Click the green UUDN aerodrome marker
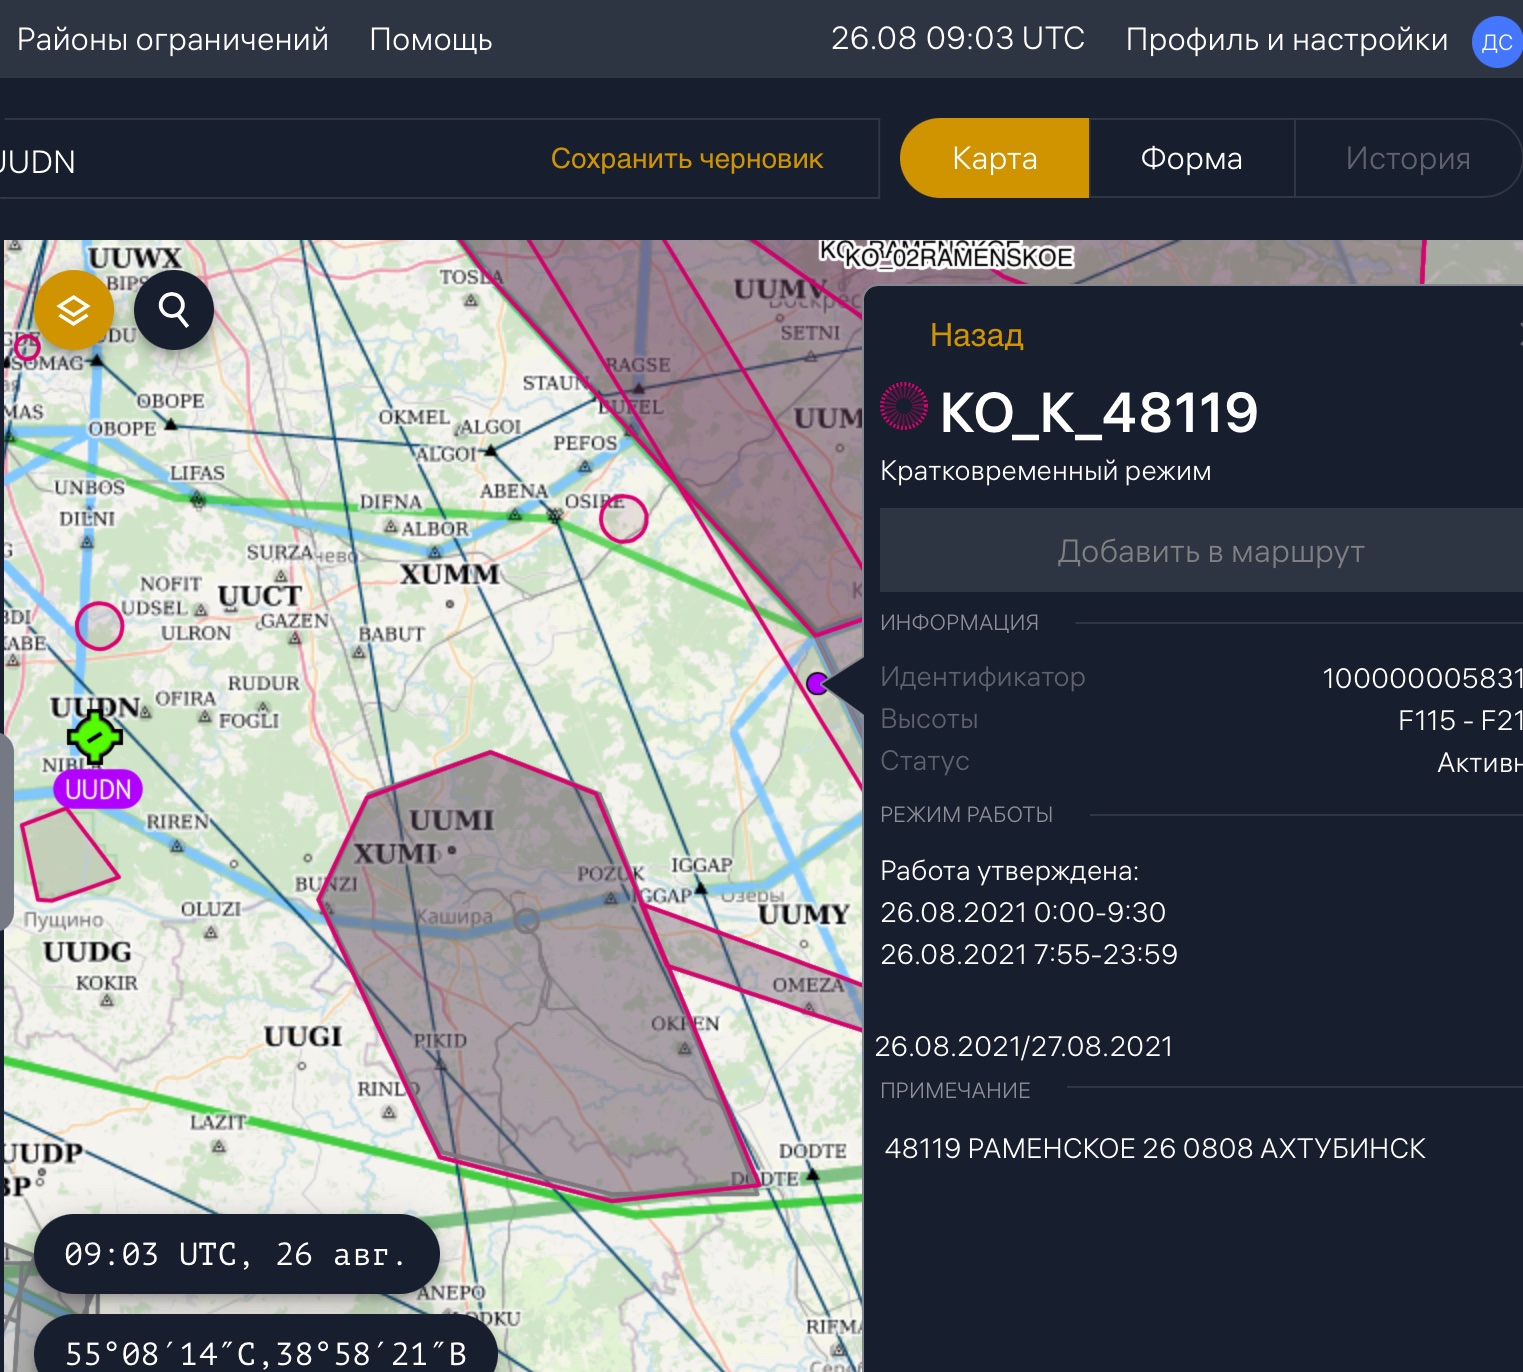 pos(95,737)
